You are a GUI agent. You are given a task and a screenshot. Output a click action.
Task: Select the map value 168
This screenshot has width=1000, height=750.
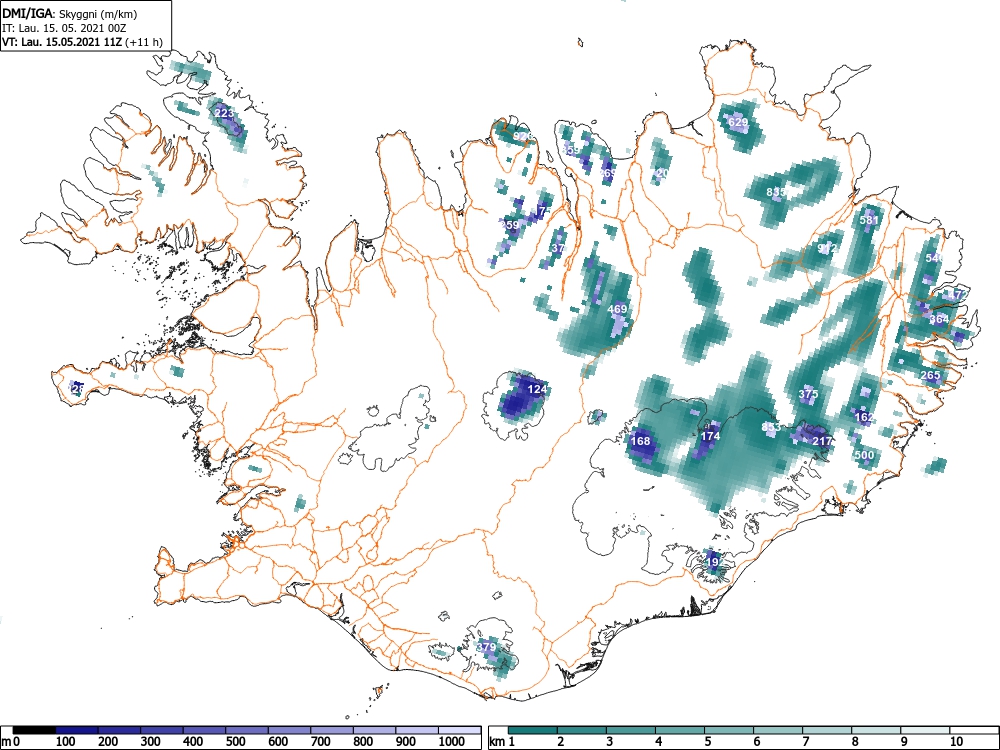pos(640,441)
